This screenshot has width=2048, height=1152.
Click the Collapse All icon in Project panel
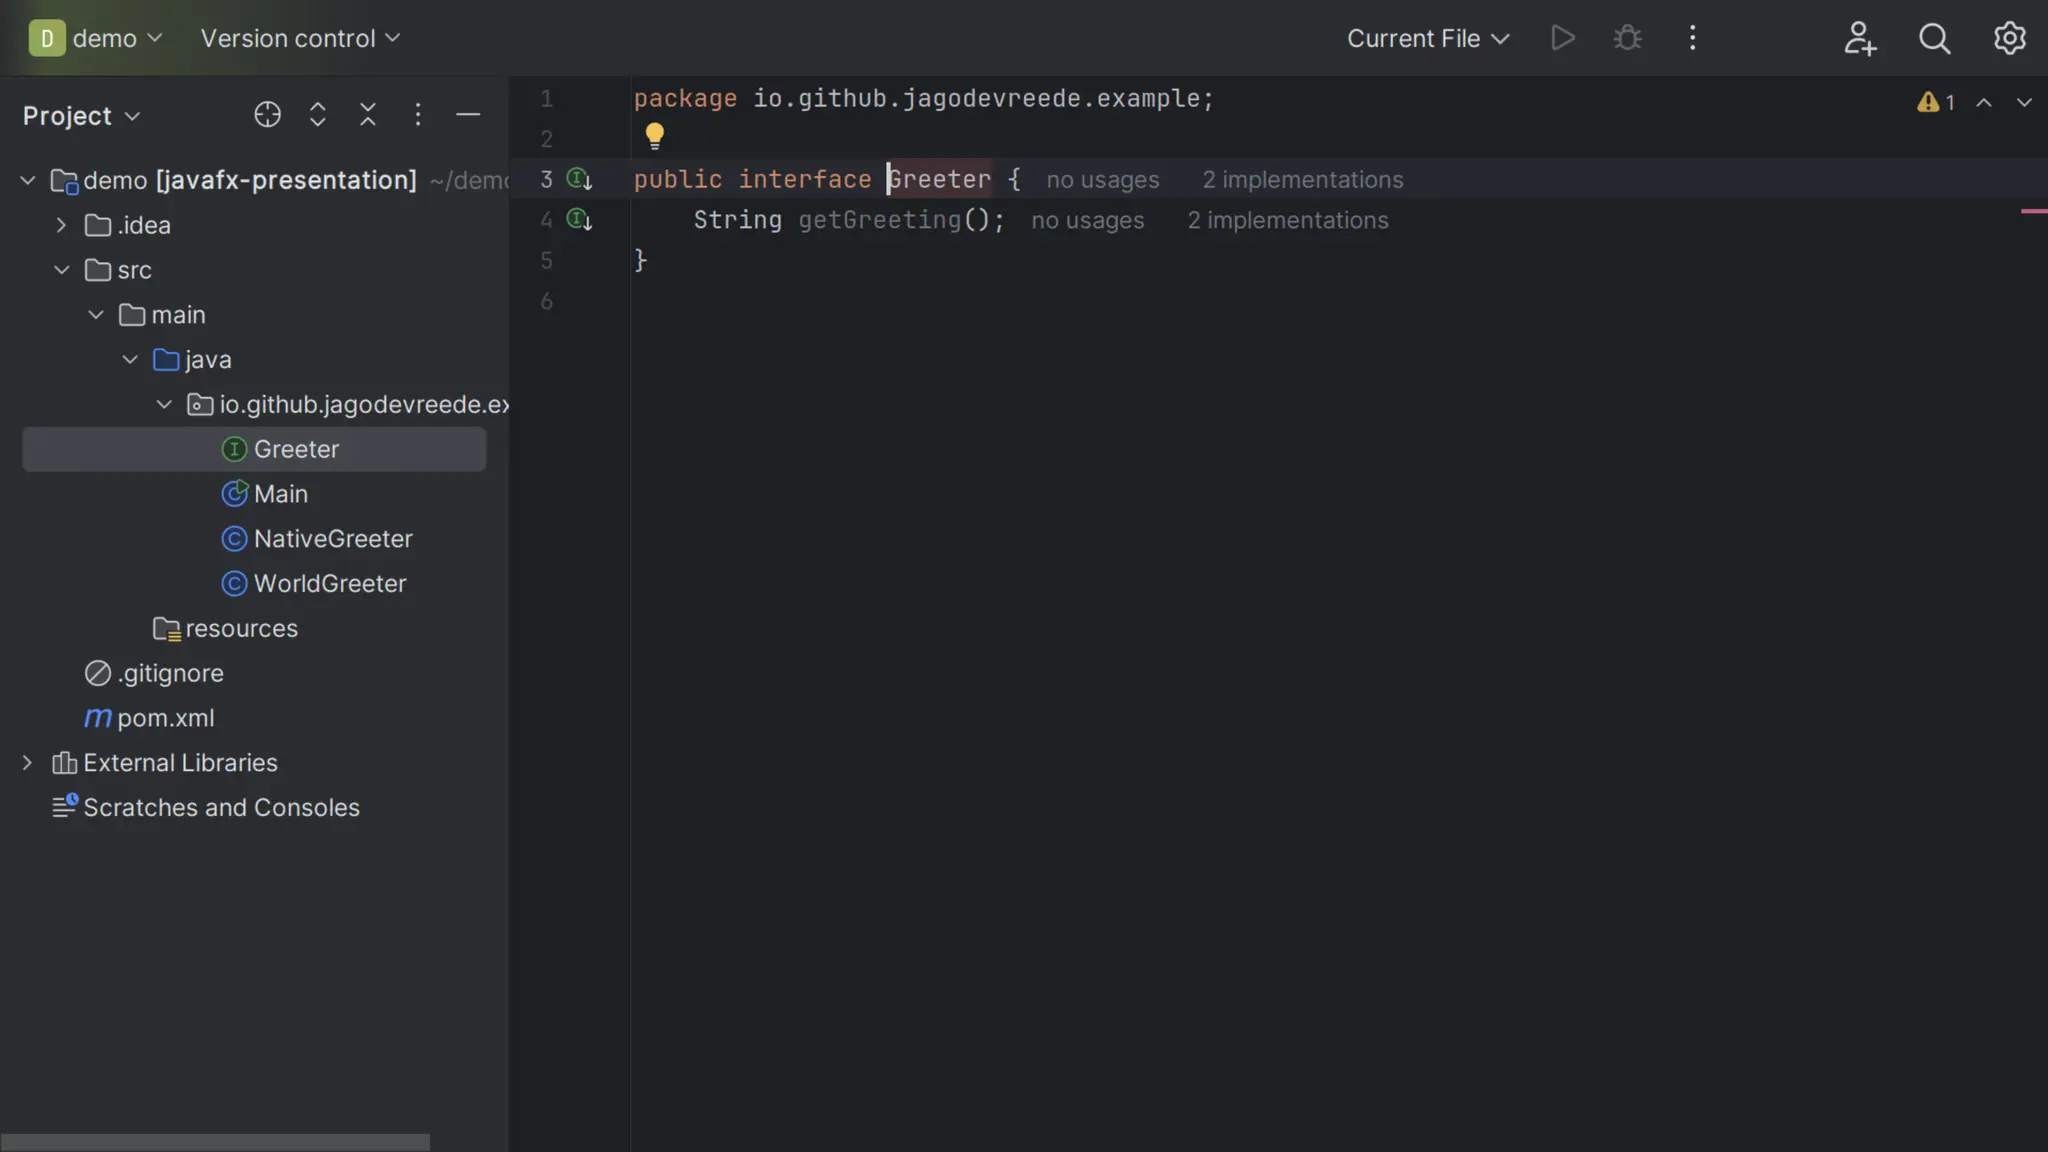[x=368, y=115]
